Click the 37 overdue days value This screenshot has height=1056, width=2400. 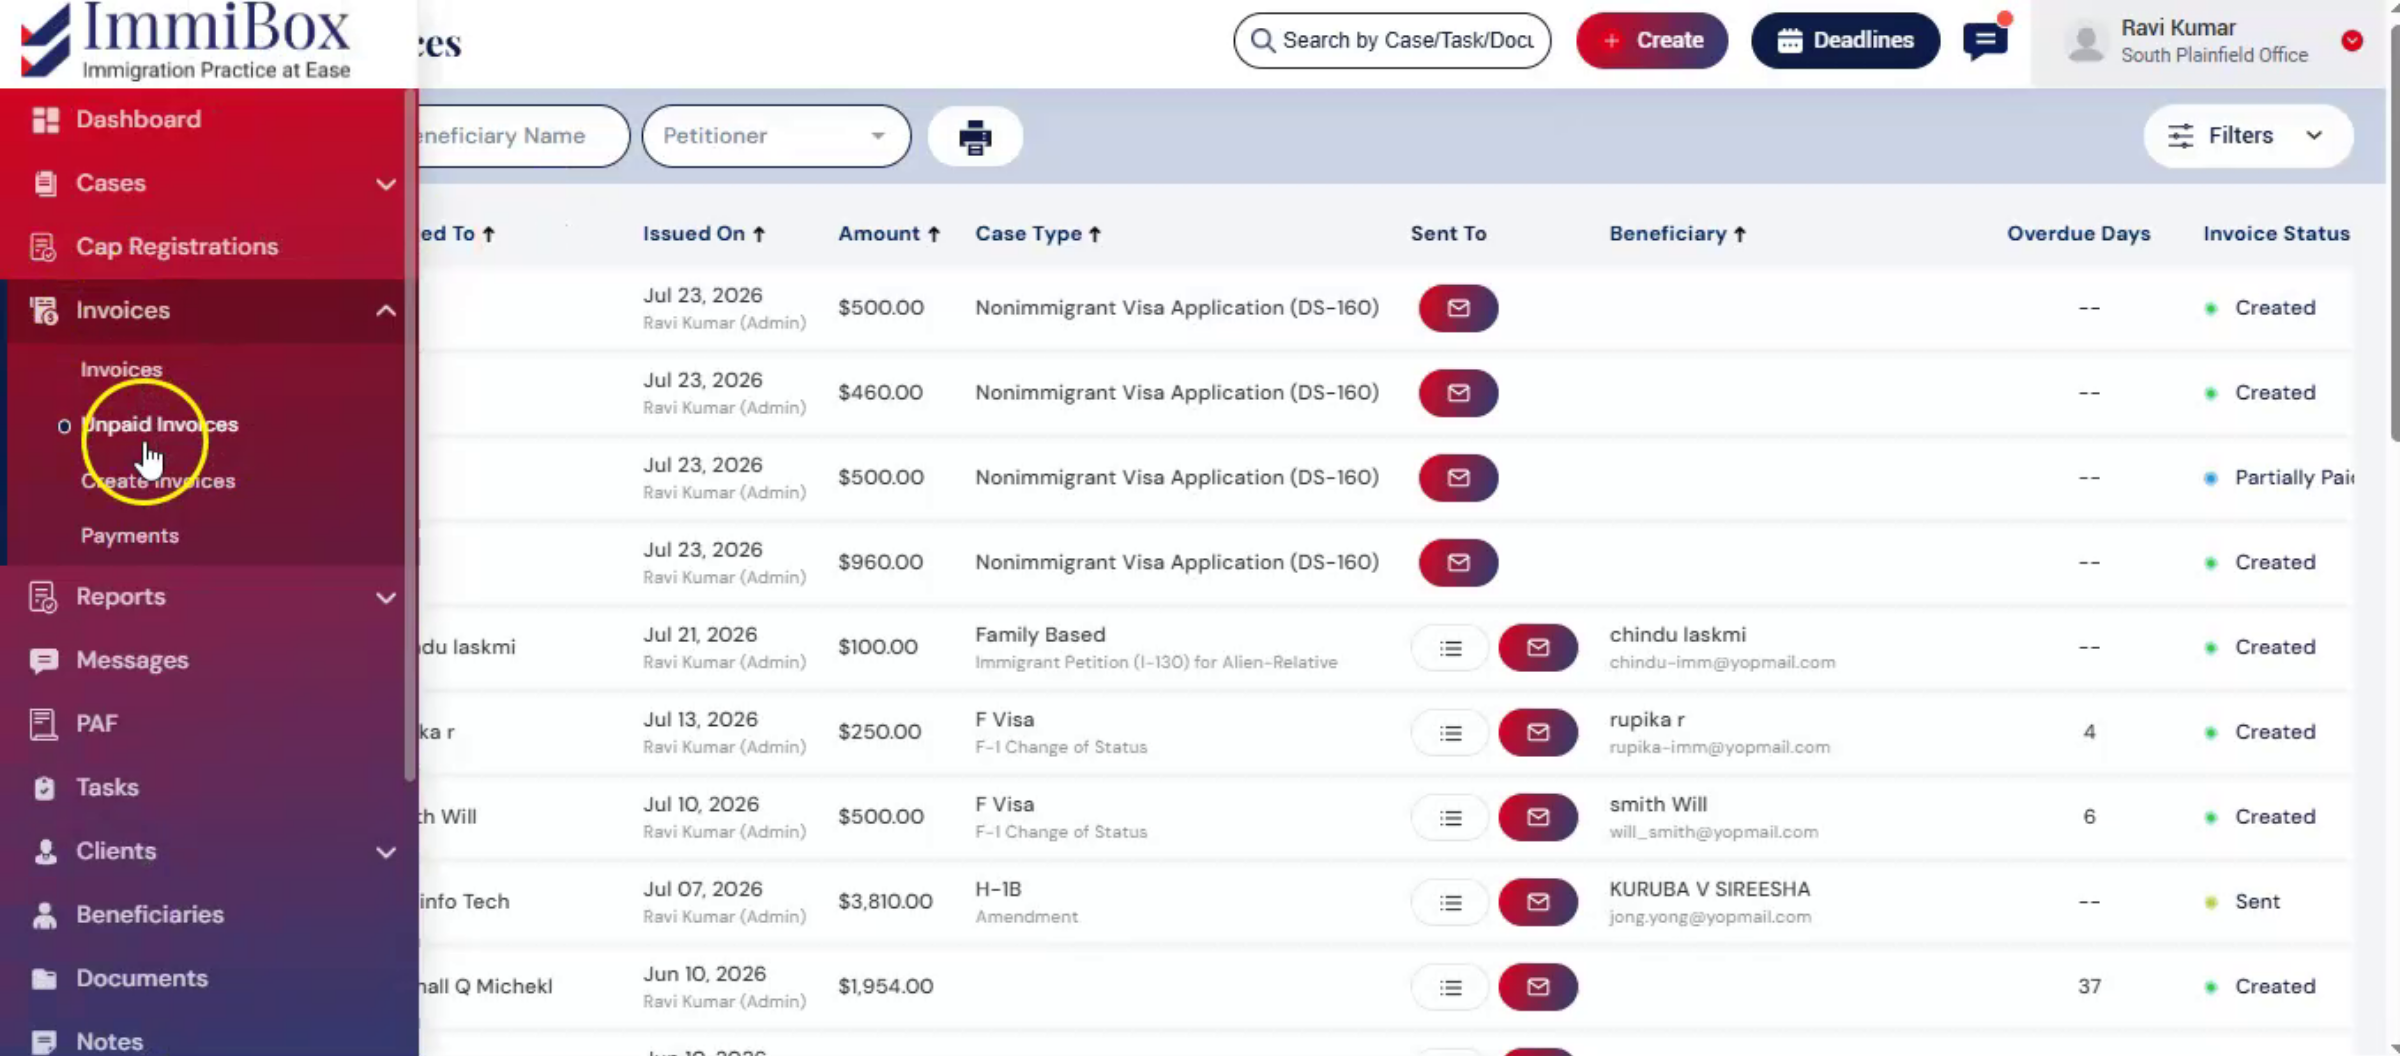click(x=2089, y=987)
